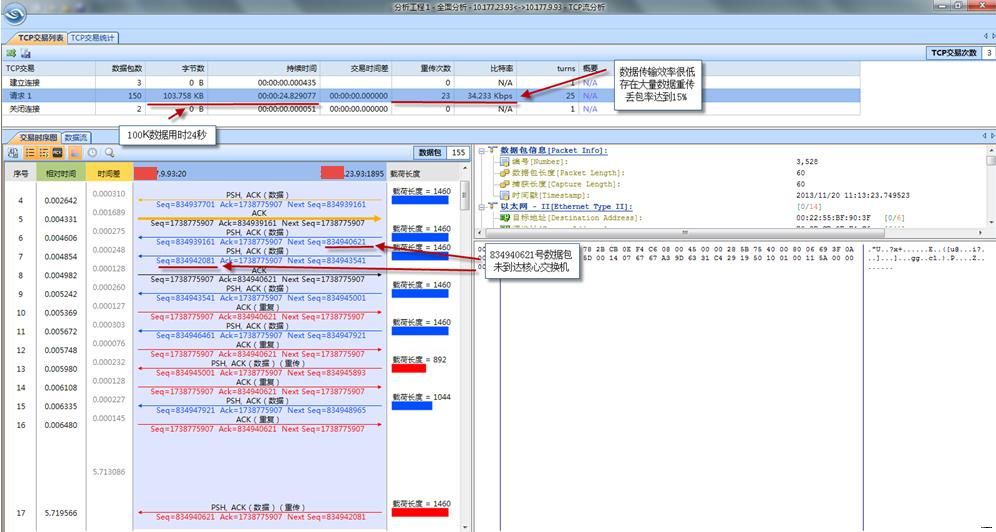
Task: Toggle the first highlighted list-view button
Action: tap(30, 153)
